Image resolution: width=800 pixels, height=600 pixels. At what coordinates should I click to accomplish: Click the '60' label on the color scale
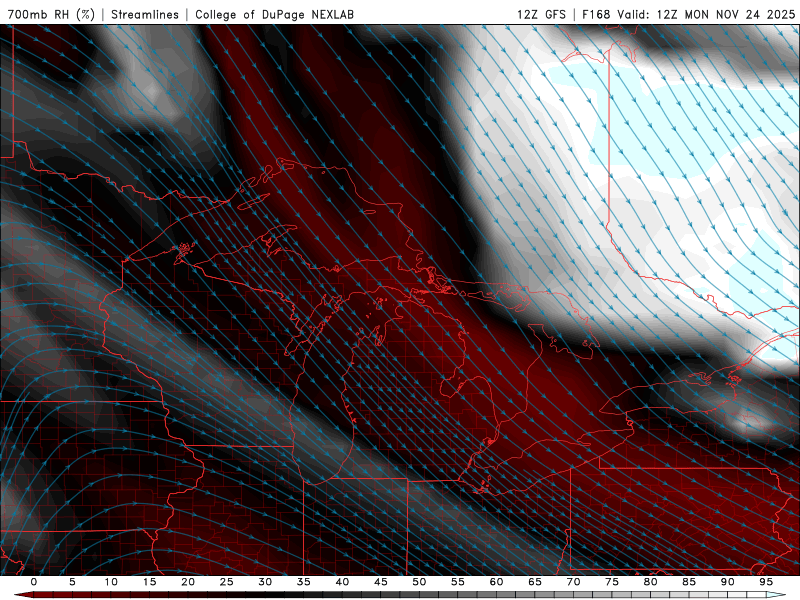496,582
